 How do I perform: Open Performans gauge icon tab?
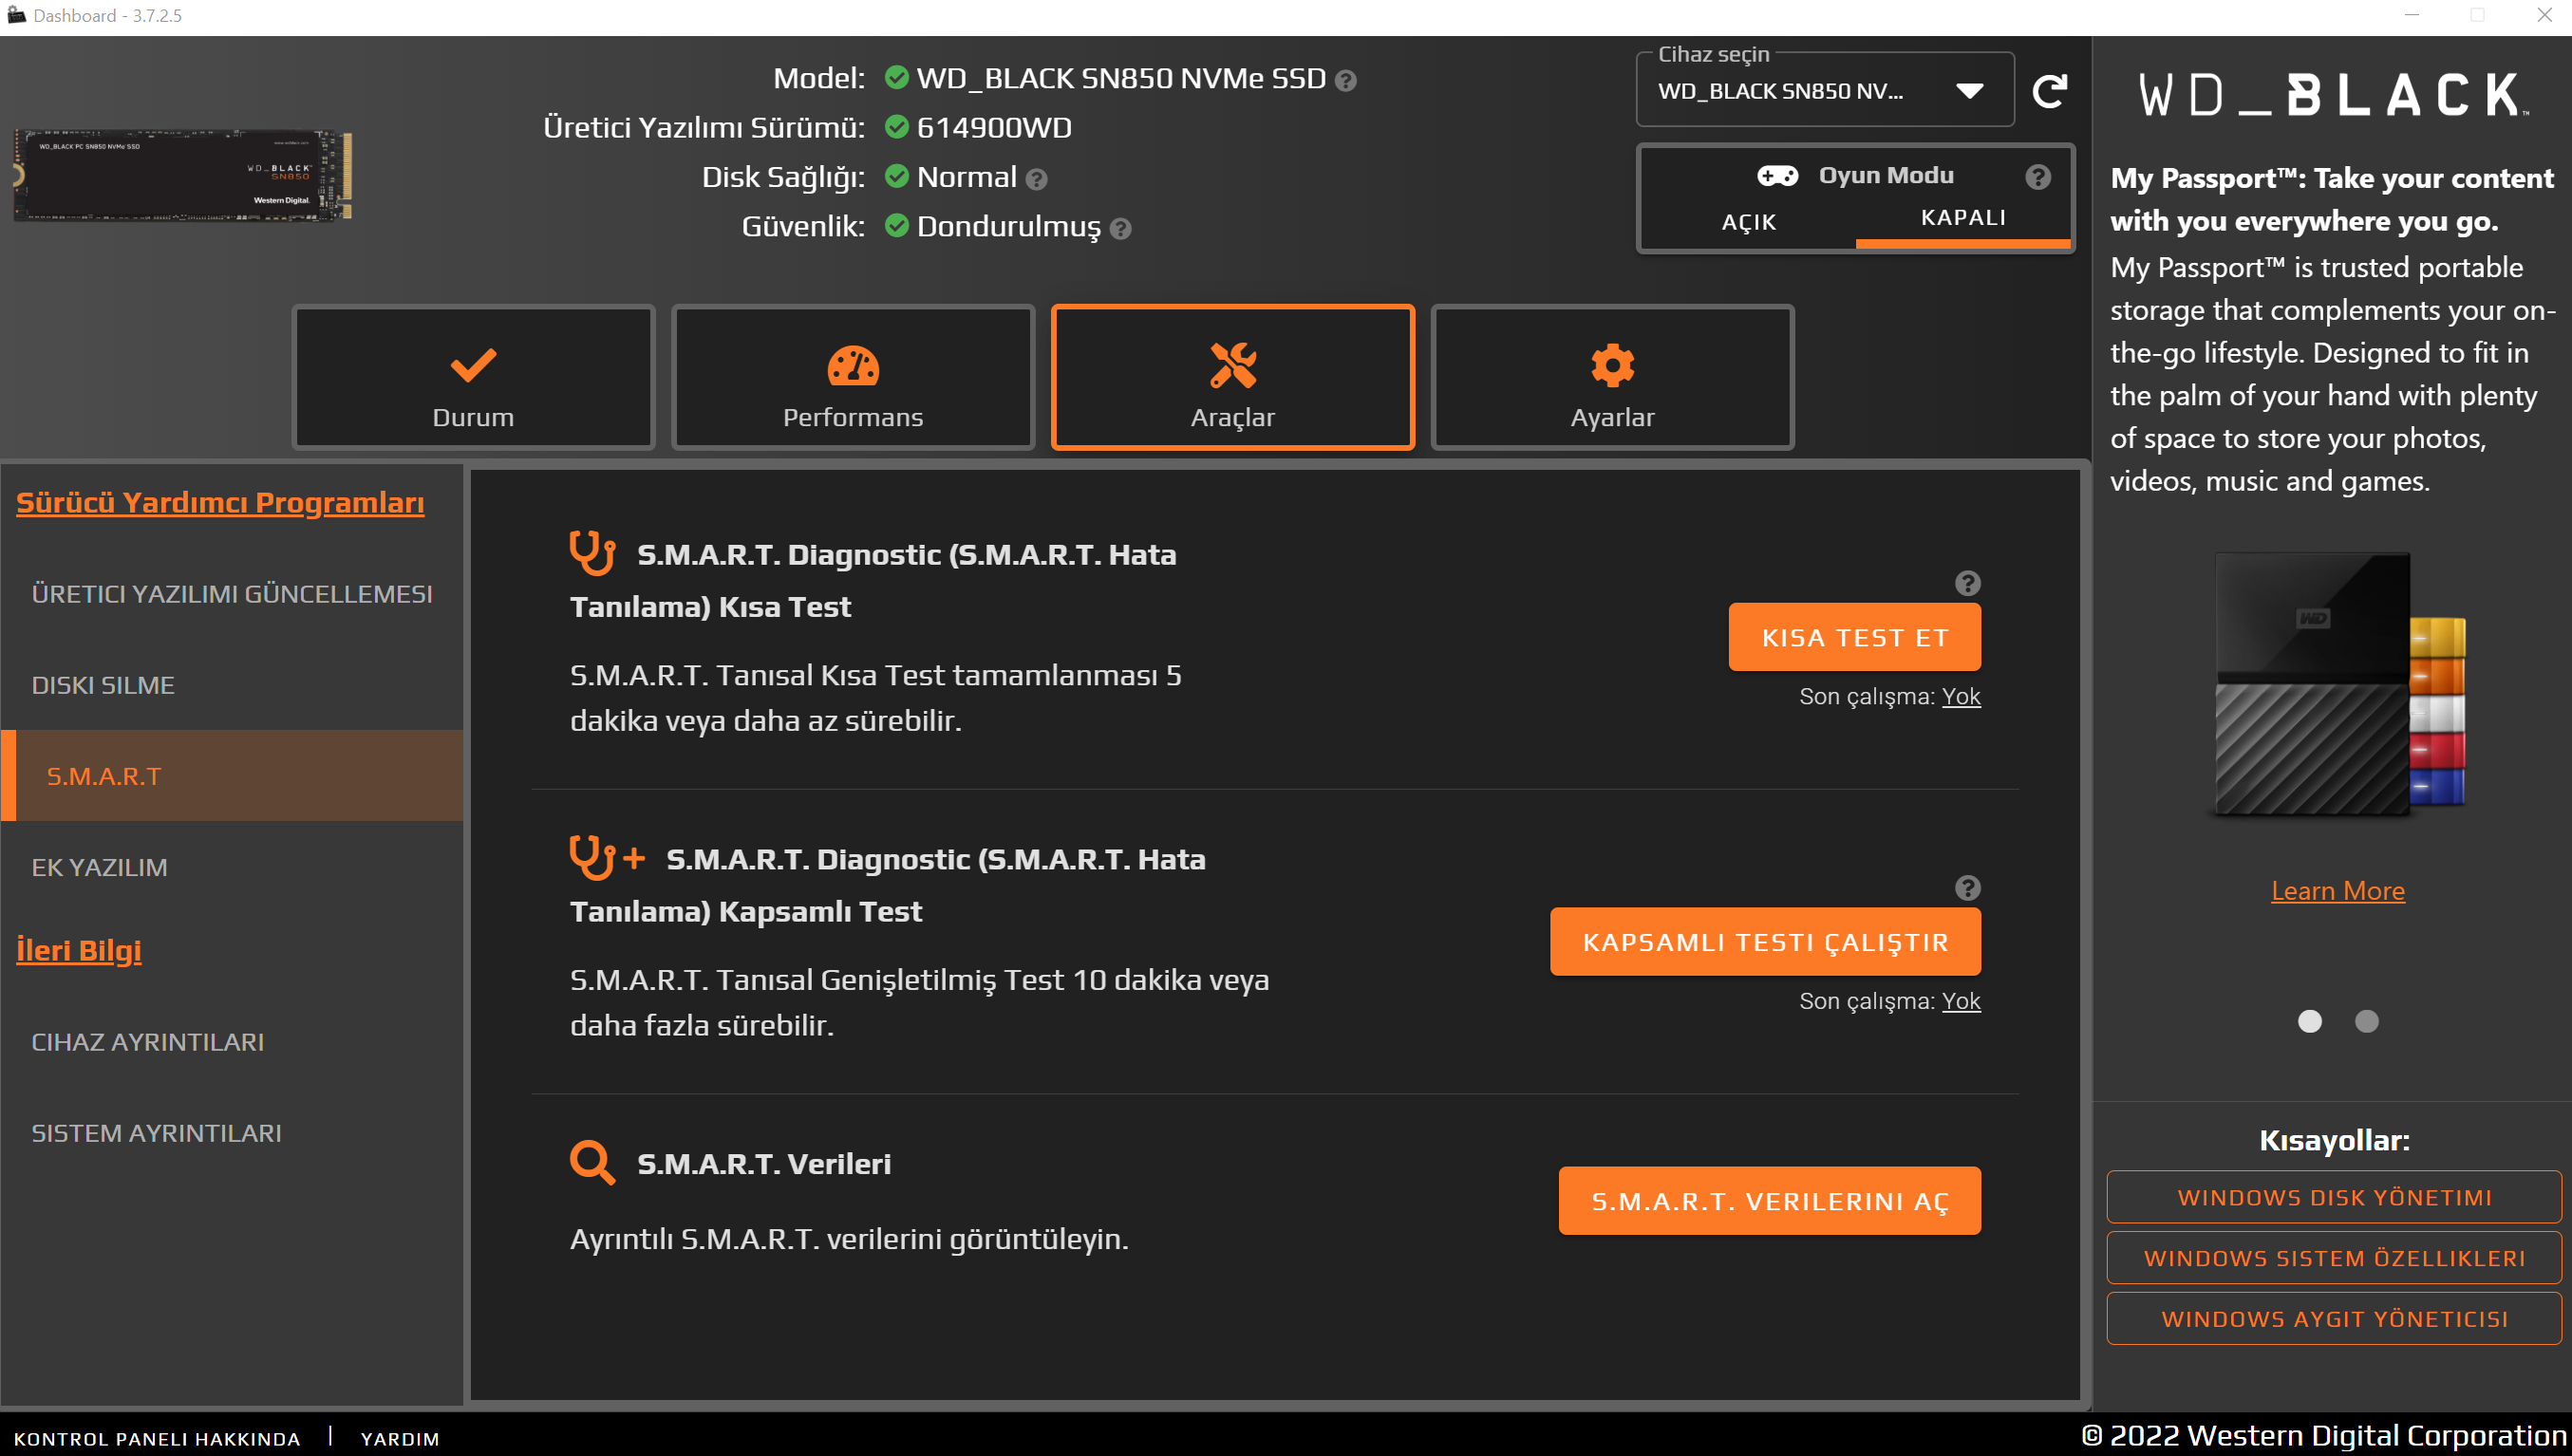pos(852,378)
